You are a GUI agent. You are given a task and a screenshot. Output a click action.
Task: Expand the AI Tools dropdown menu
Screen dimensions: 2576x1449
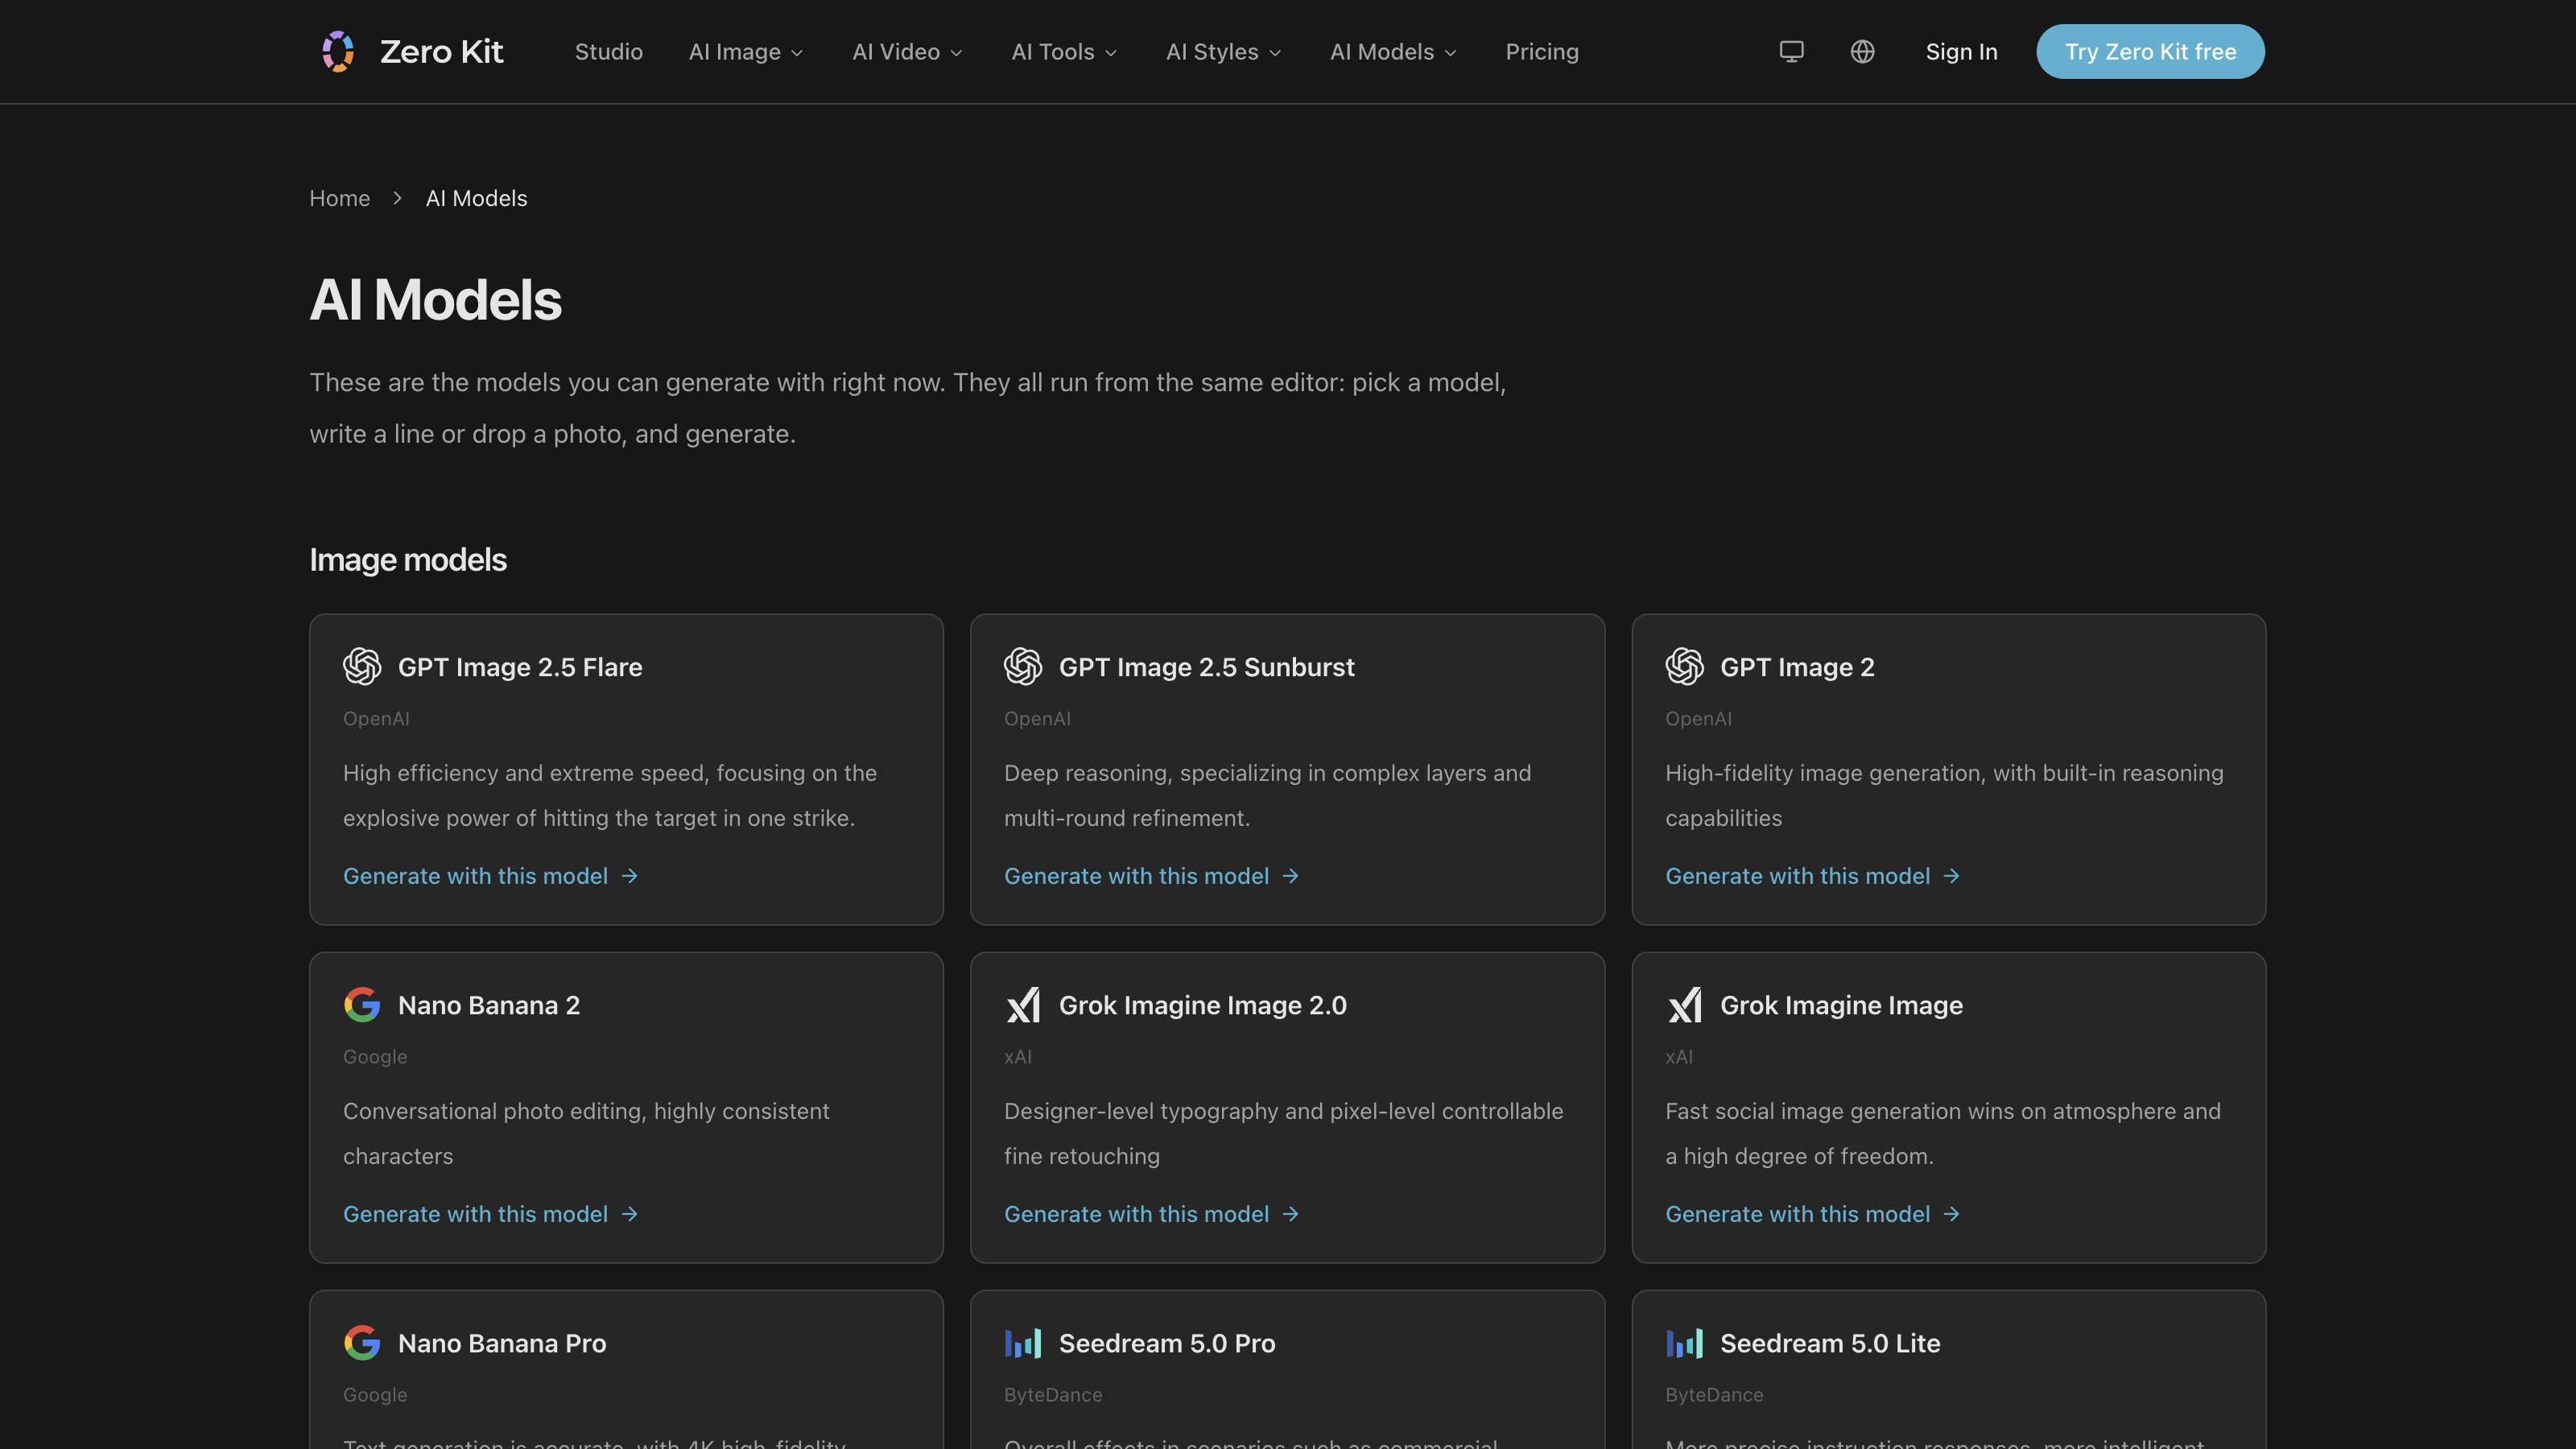point(1064,52)
